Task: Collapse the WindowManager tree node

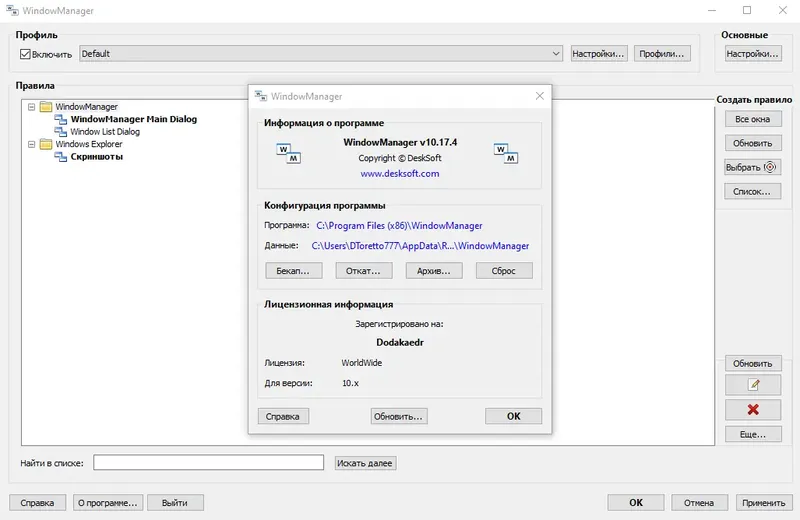Action: [32, 107]
